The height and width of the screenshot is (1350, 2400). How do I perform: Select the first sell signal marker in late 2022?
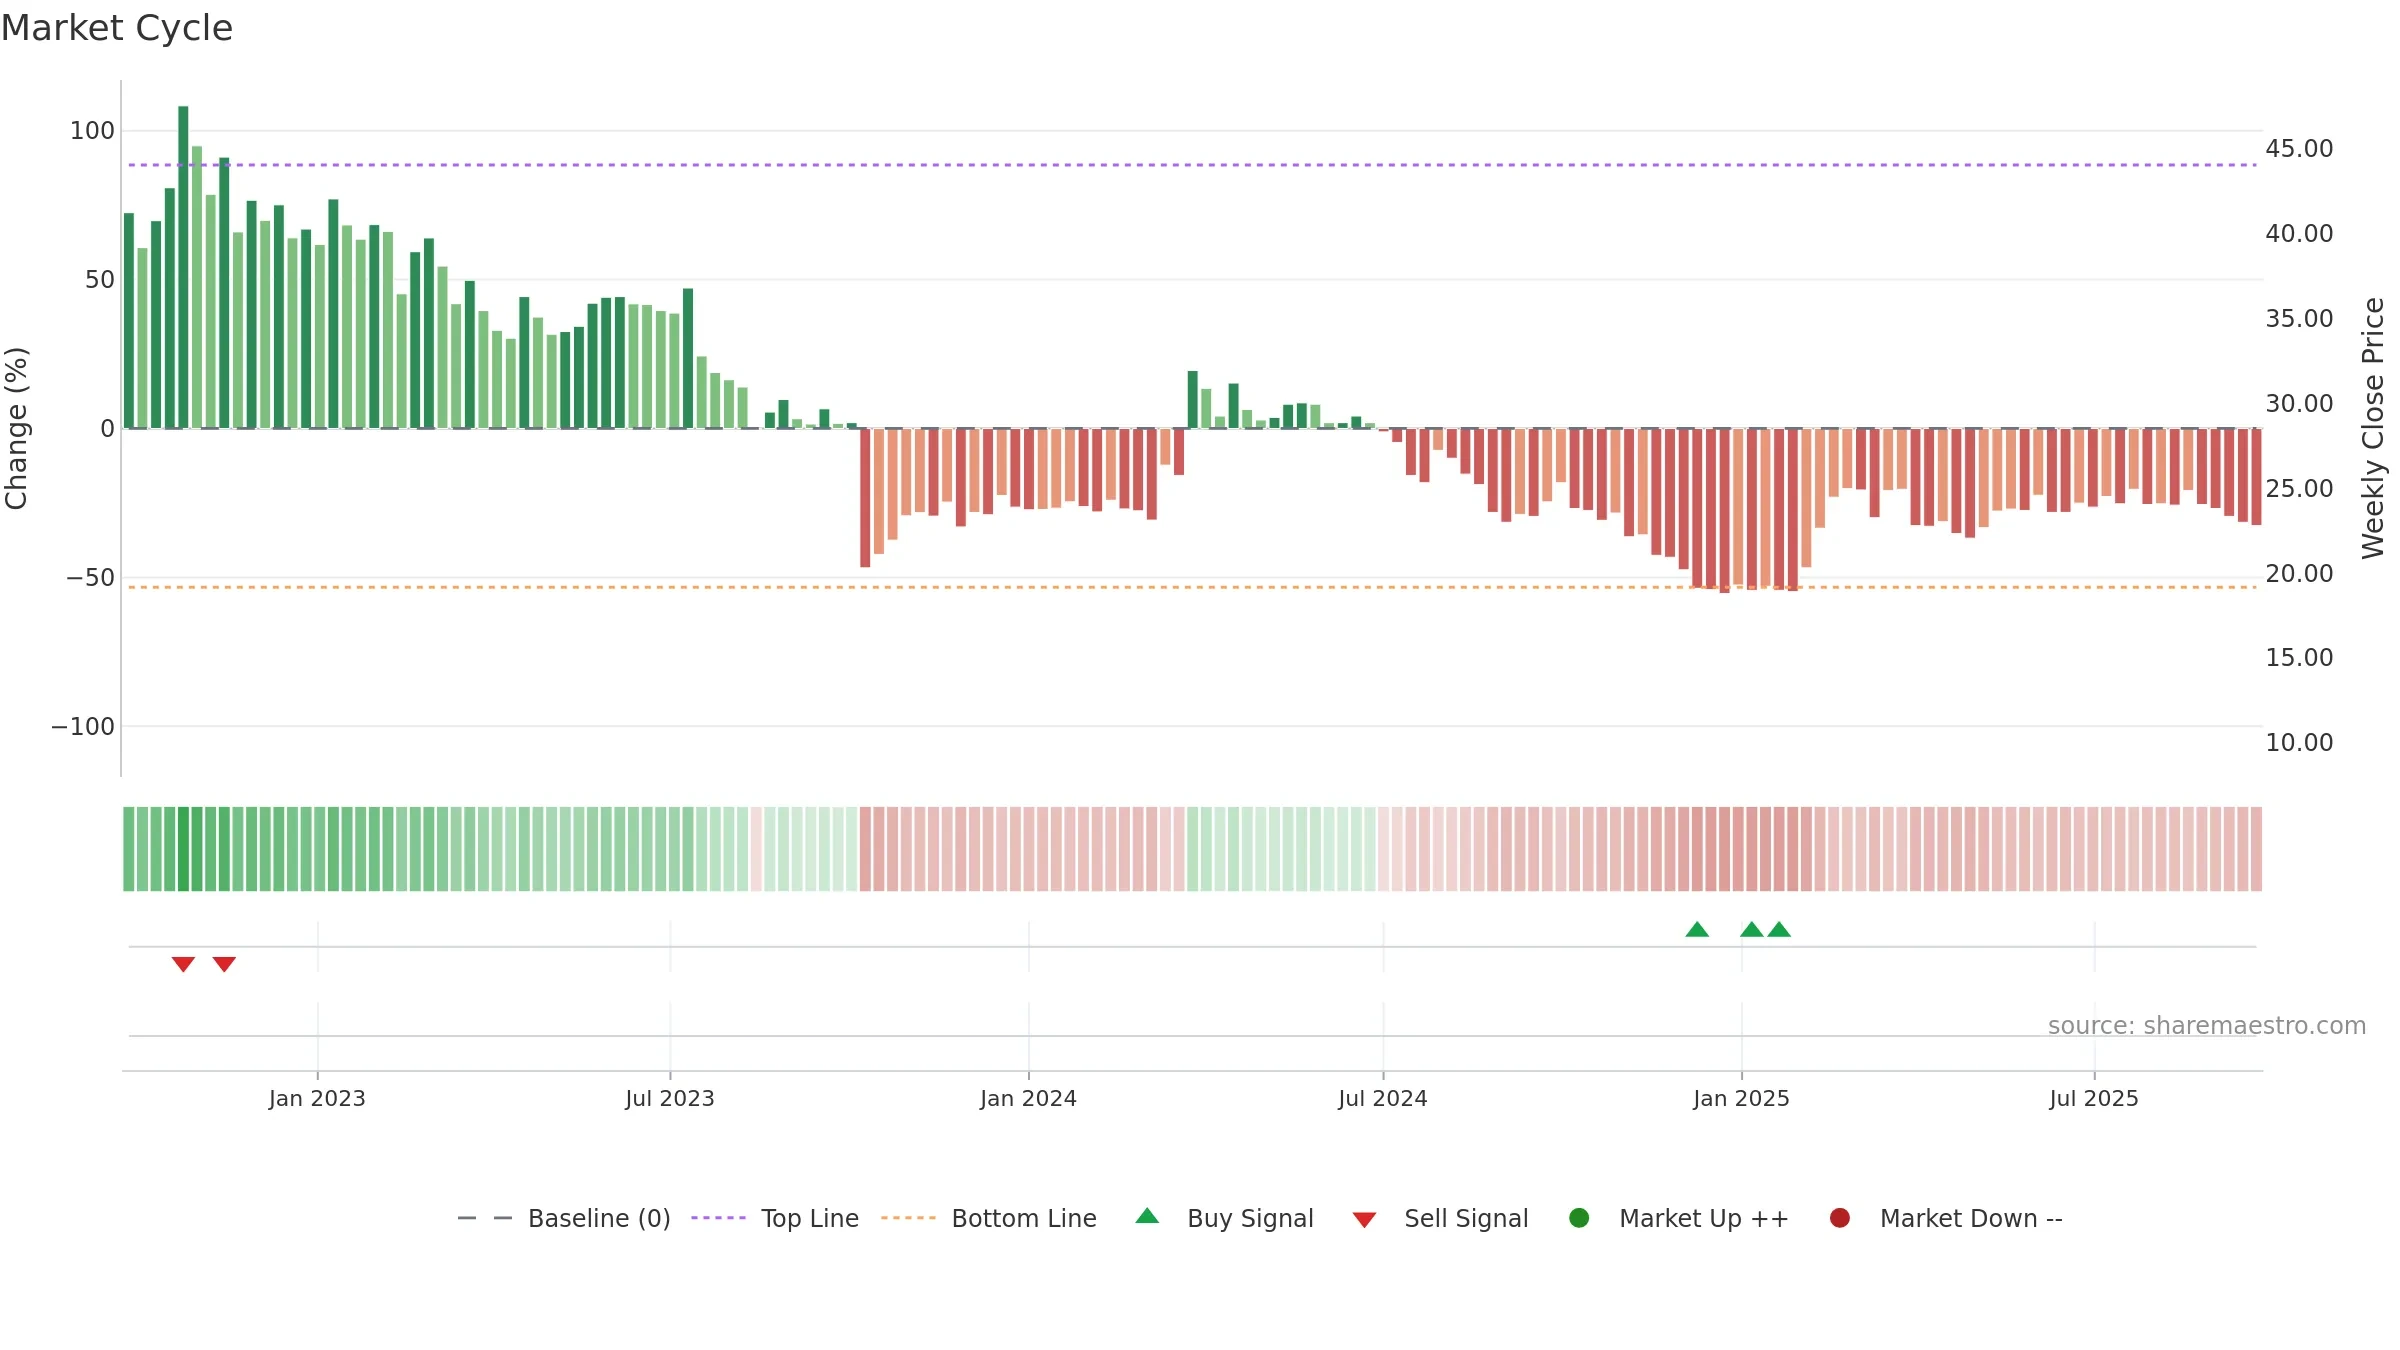coord(183,964)
